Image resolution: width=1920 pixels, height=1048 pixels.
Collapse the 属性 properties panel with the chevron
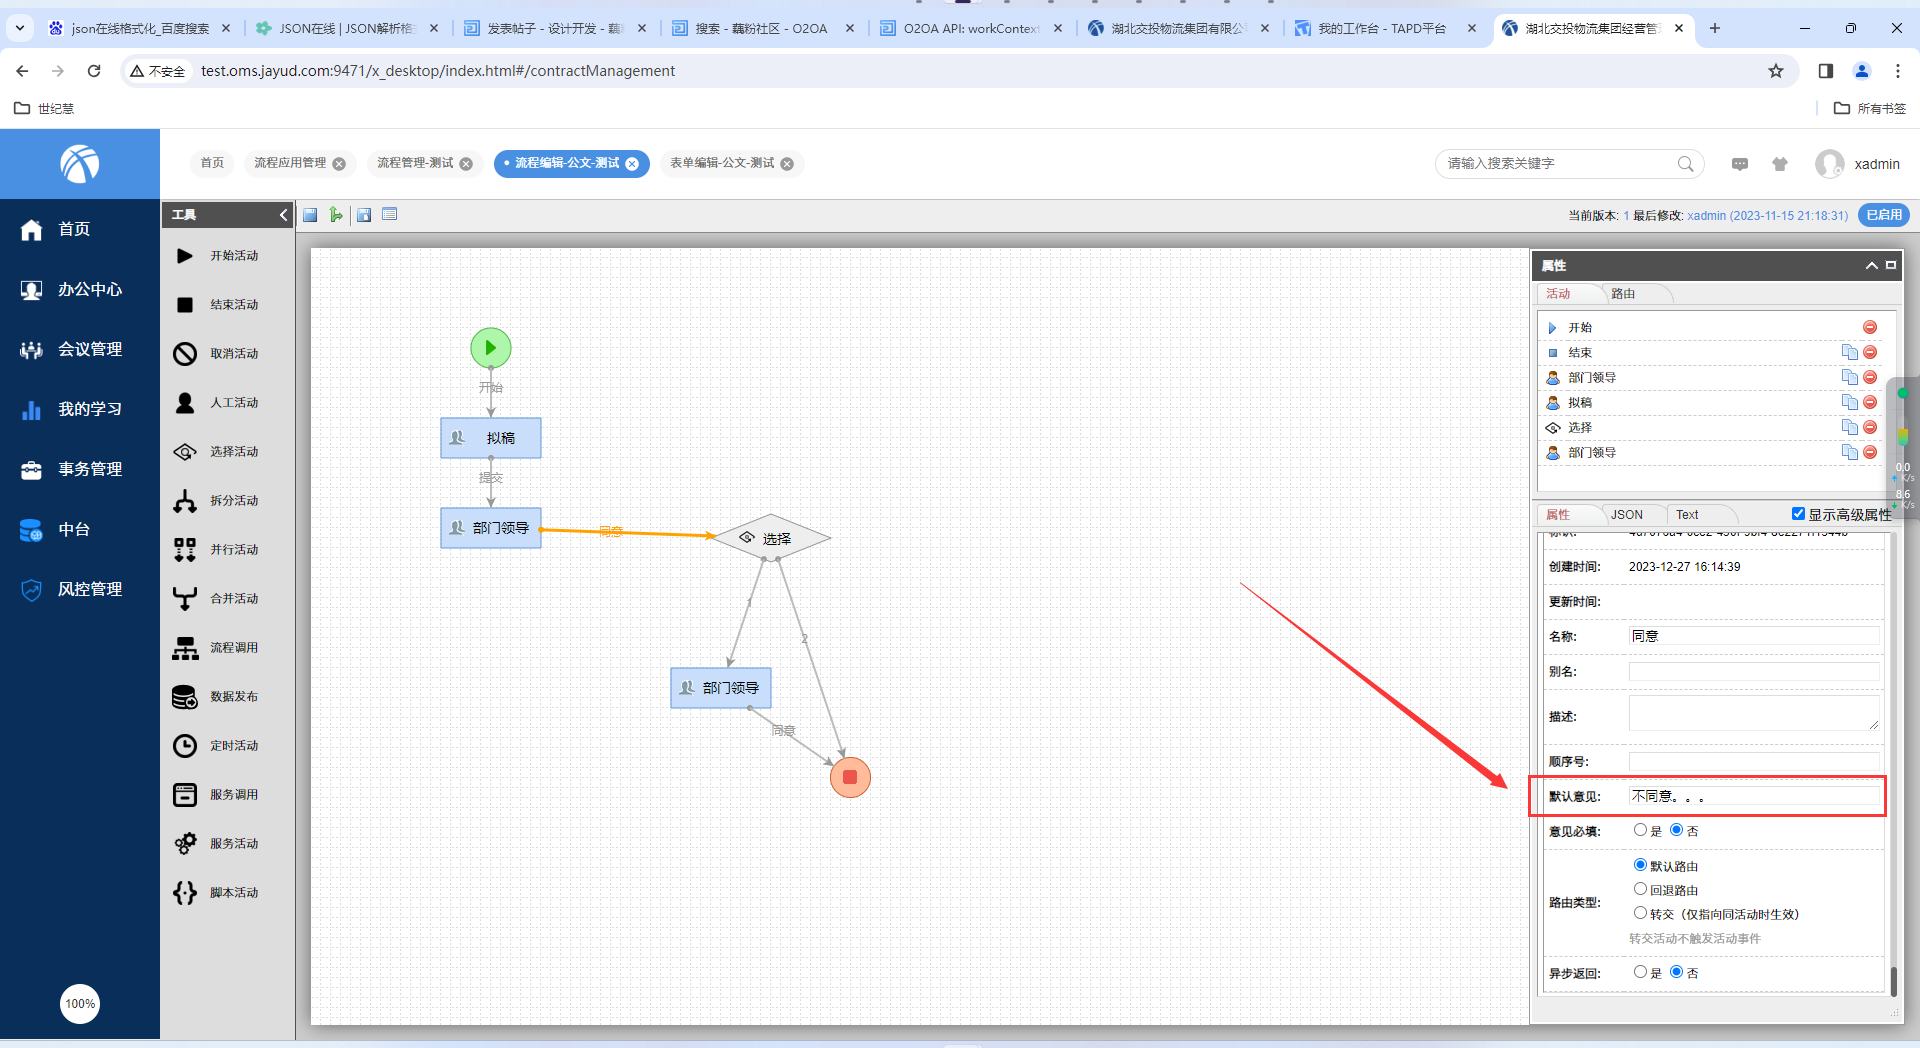pyautogui.click(x=1871, y=266)
